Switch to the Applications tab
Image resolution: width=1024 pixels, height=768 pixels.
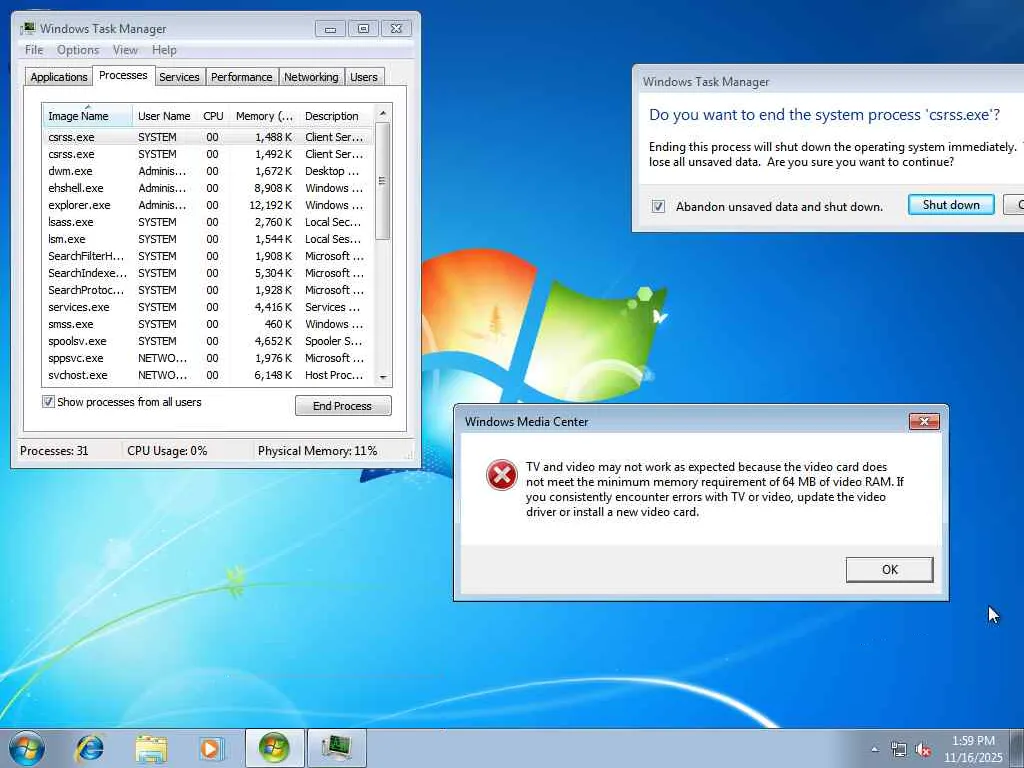pos(59,77)
